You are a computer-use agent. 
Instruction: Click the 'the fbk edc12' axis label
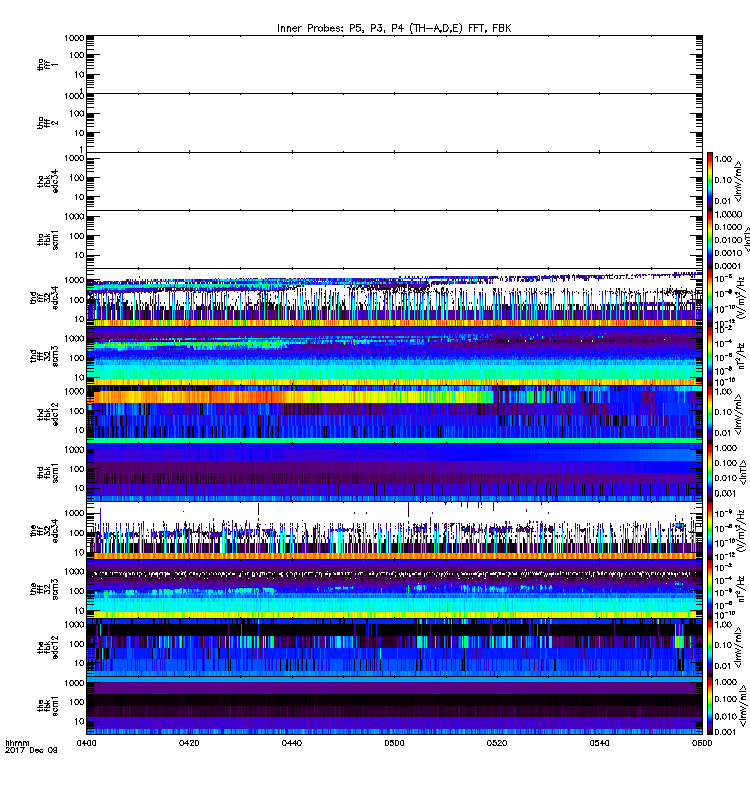pos(47,647)
